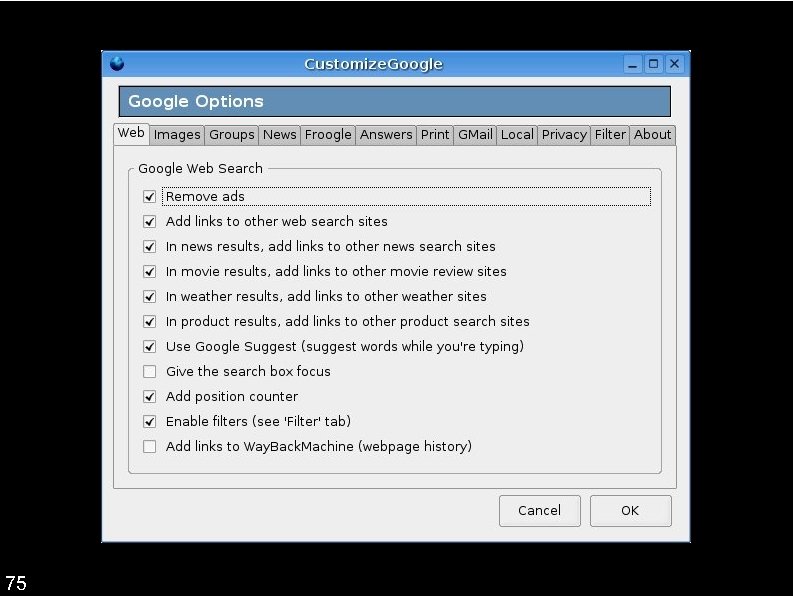
Task: Toggle Use Google Suggest option
Action: 150,347
